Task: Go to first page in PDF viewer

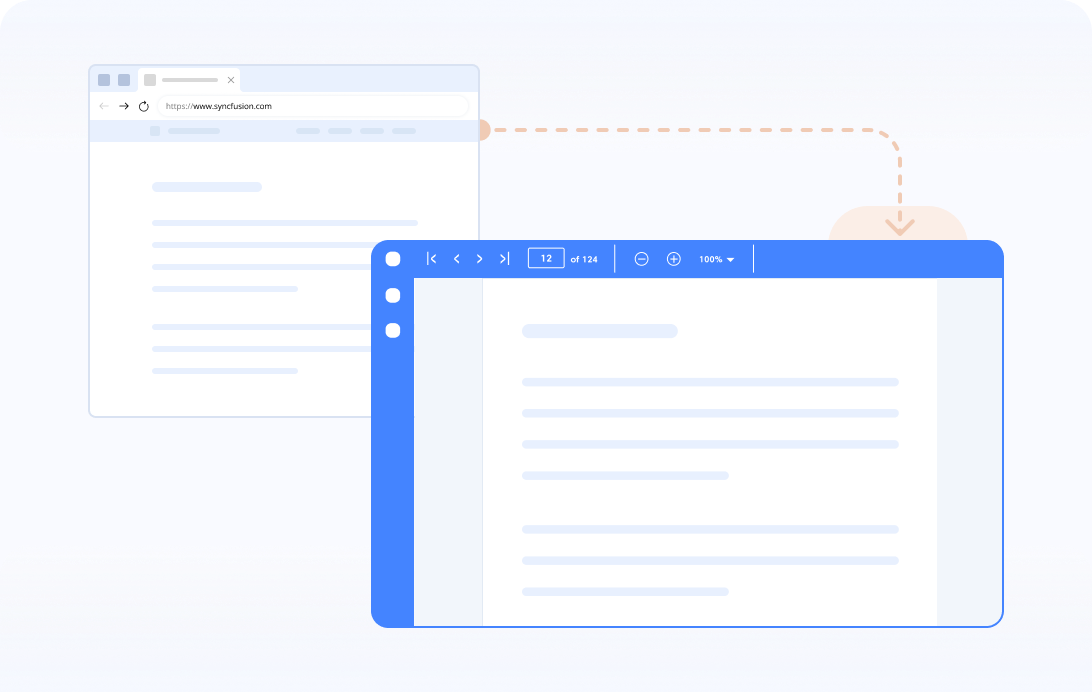Action: 432,259
